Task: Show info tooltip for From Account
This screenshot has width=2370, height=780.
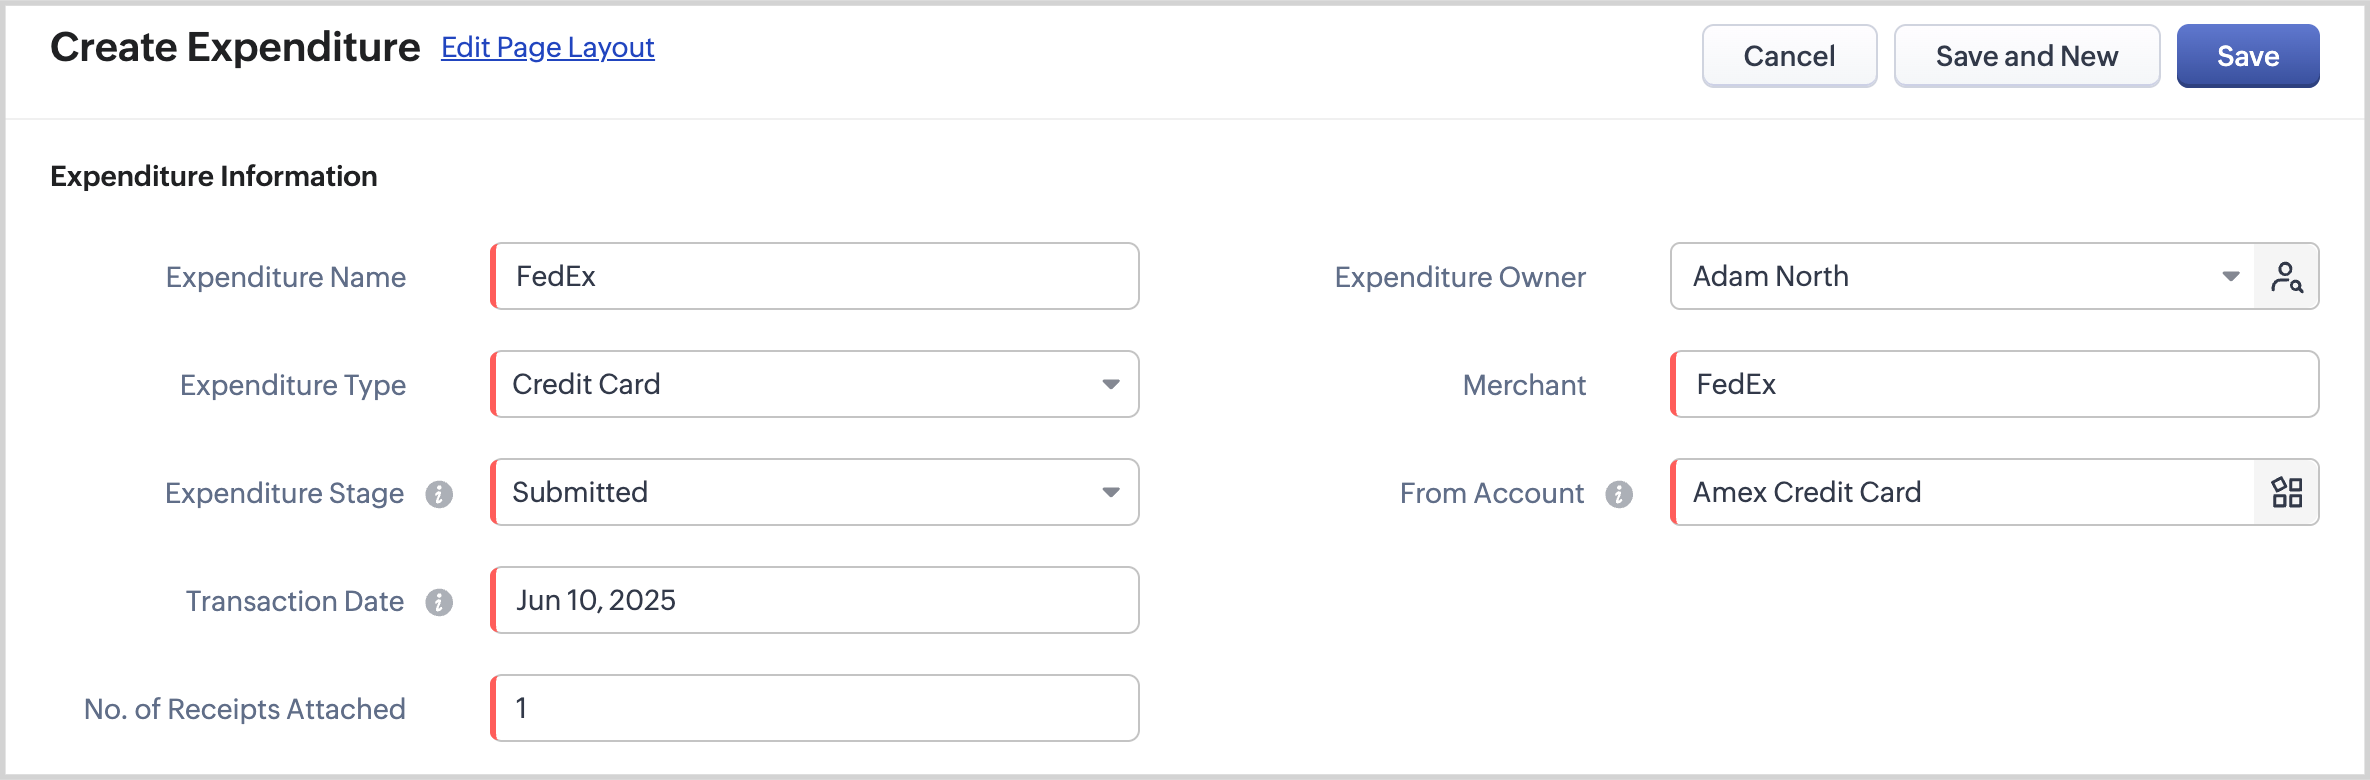Action: pos(1619,494)
